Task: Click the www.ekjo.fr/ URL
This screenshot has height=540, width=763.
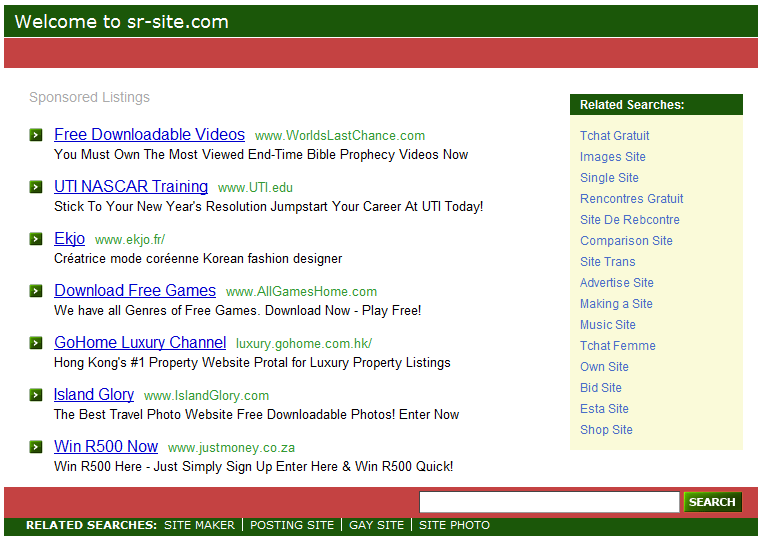Action: 130,240
